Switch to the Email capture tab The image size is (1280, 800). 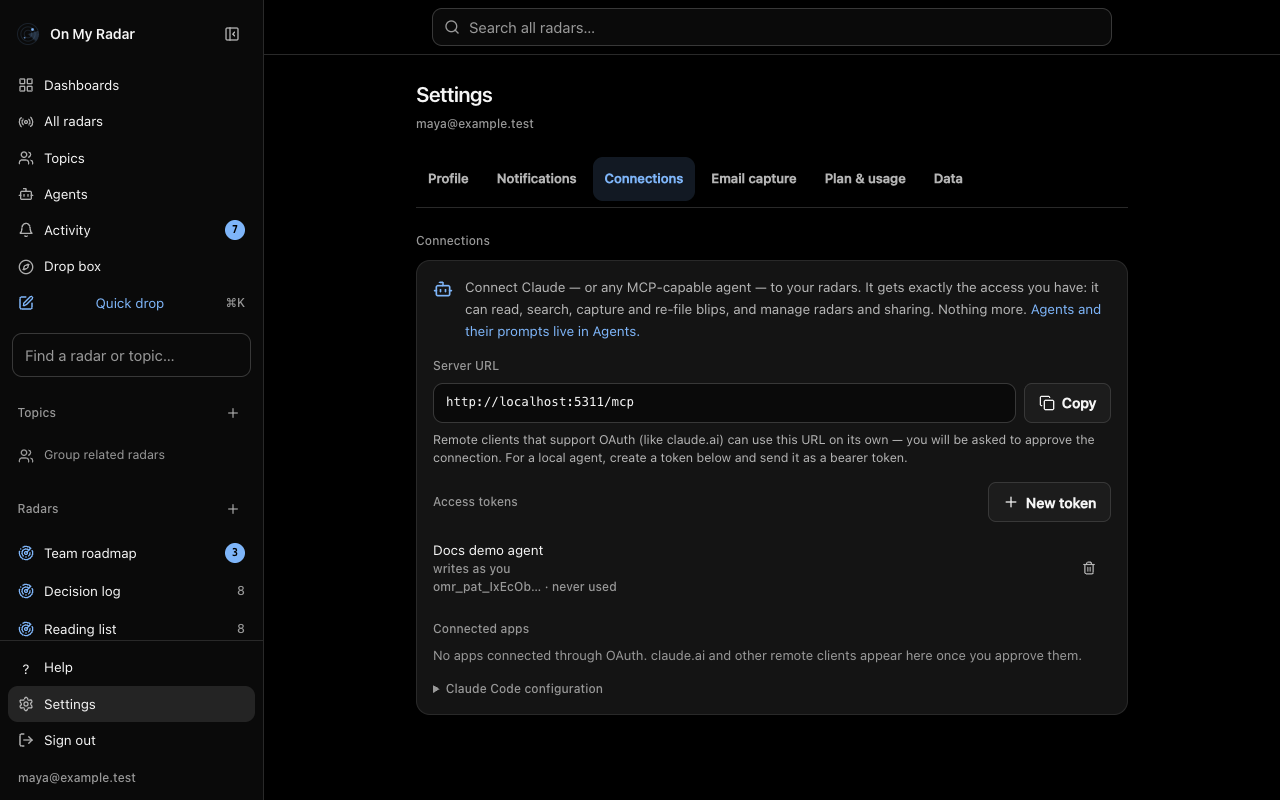[753, 179]
